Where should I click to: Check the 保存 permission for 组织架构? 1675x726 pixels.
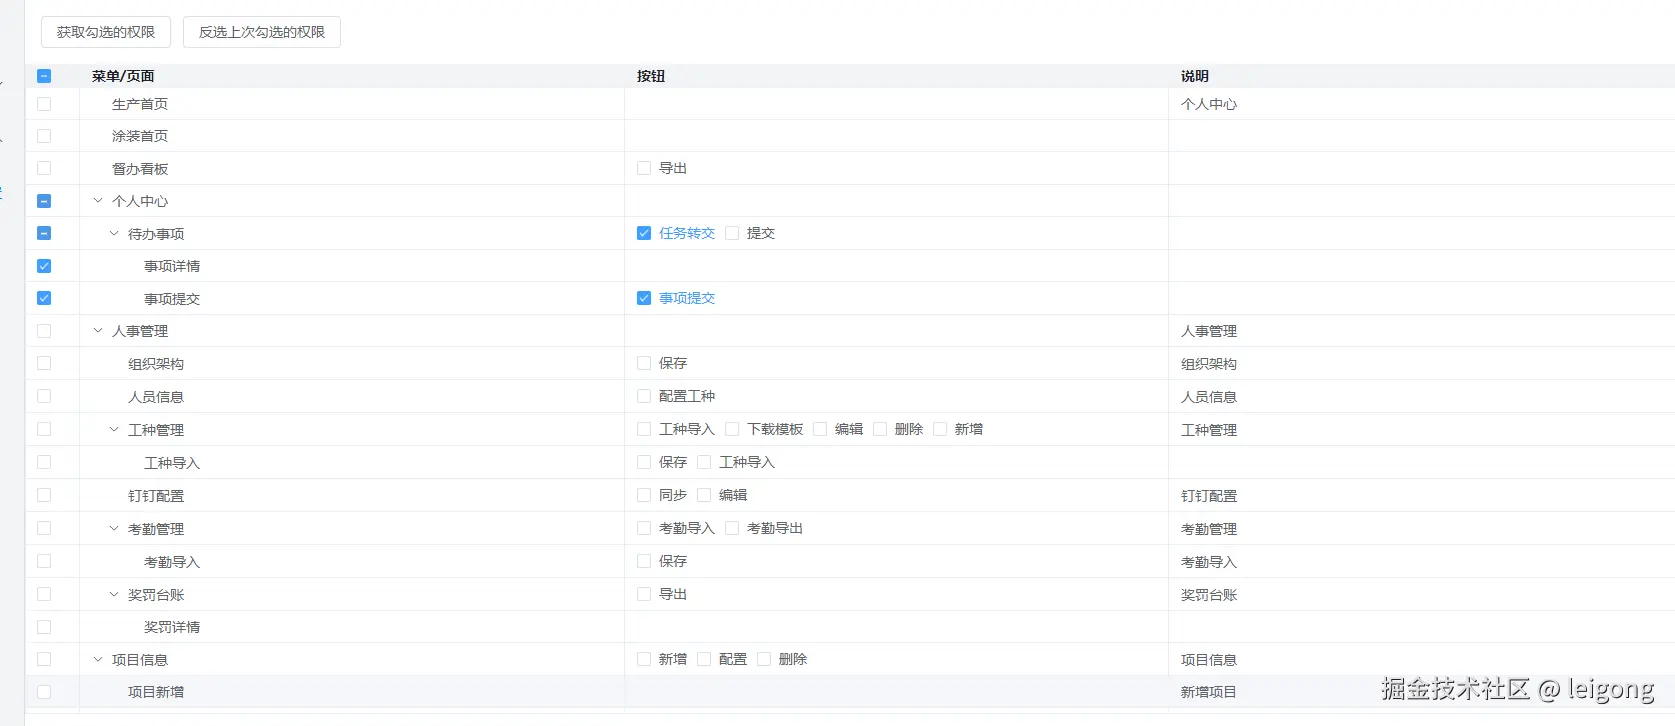click(x=644, y=363)
